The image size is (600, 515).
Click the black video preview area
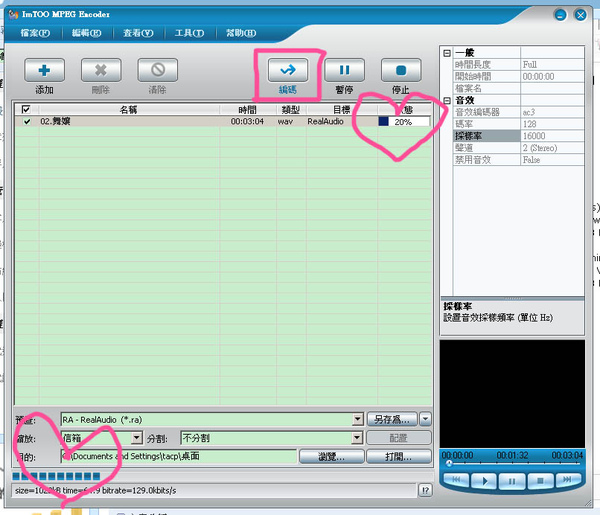coord(512,394)
